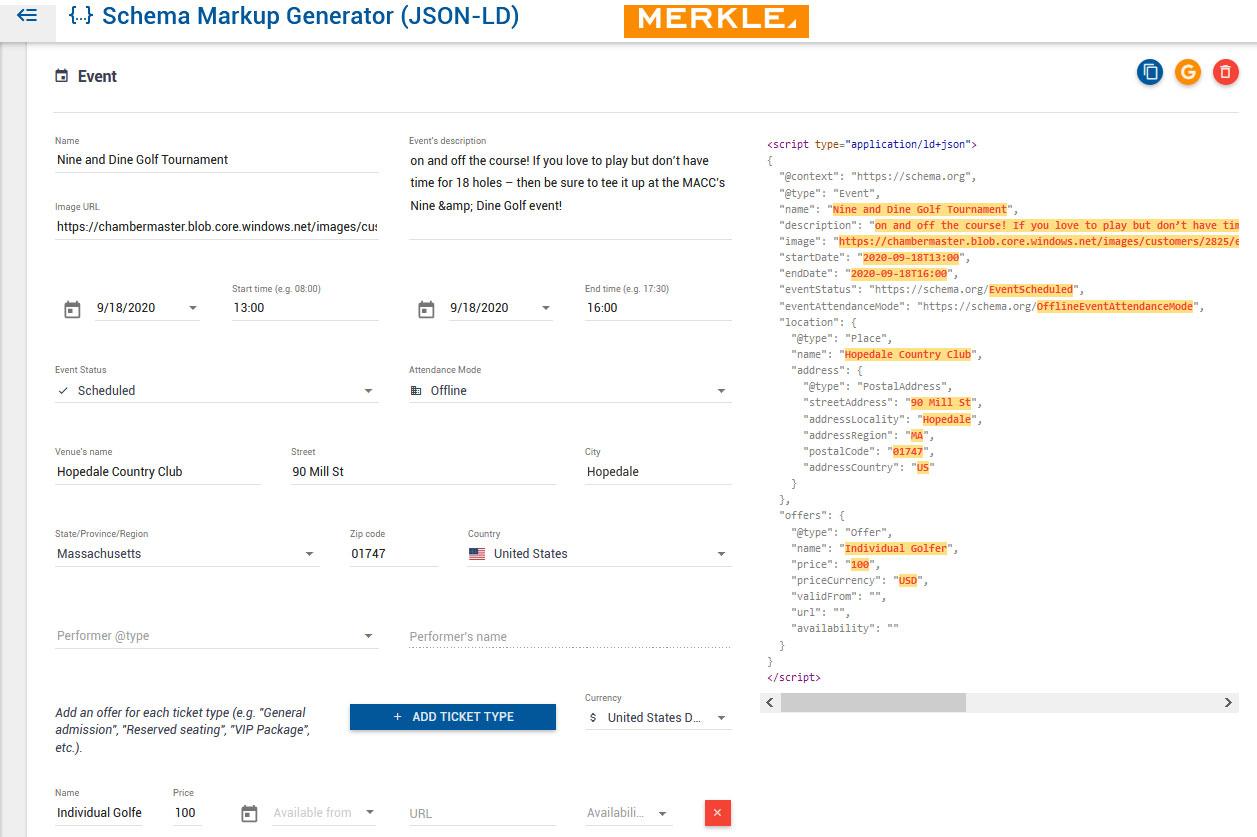The height and width of the screenshot is (837, 1257).
Task: Click the back arrow menu icon
Action: (27, 15)
